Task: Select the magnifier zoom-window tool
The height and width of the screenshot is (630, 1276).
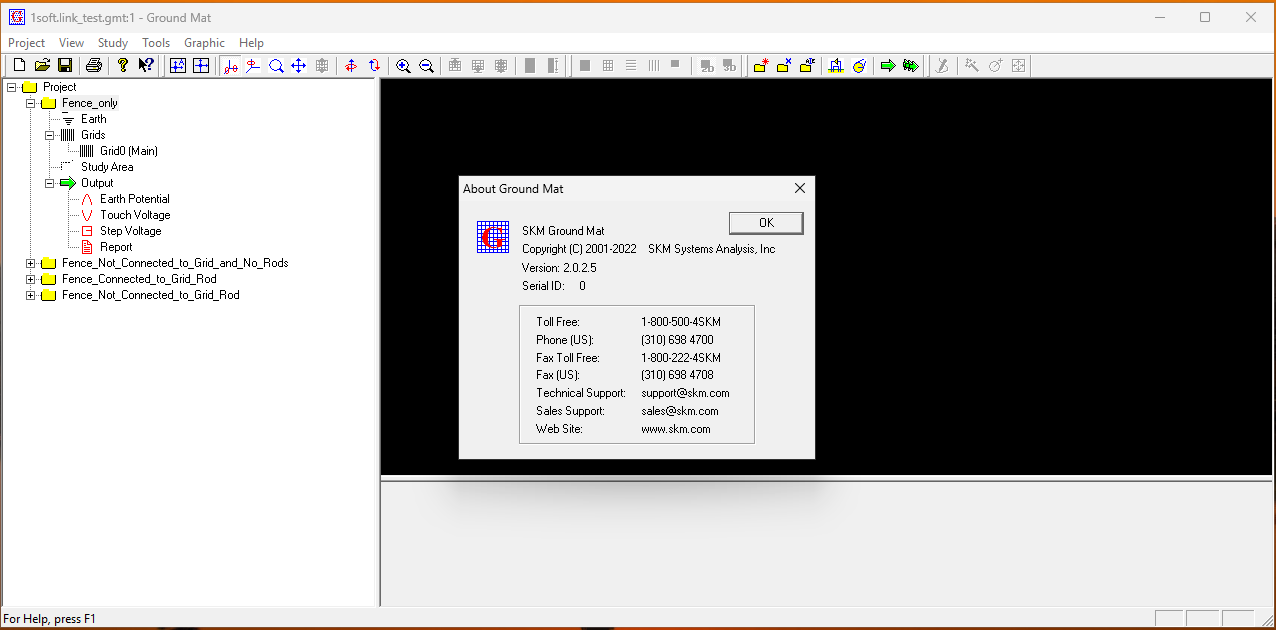Action: click(x=276, y=66)
